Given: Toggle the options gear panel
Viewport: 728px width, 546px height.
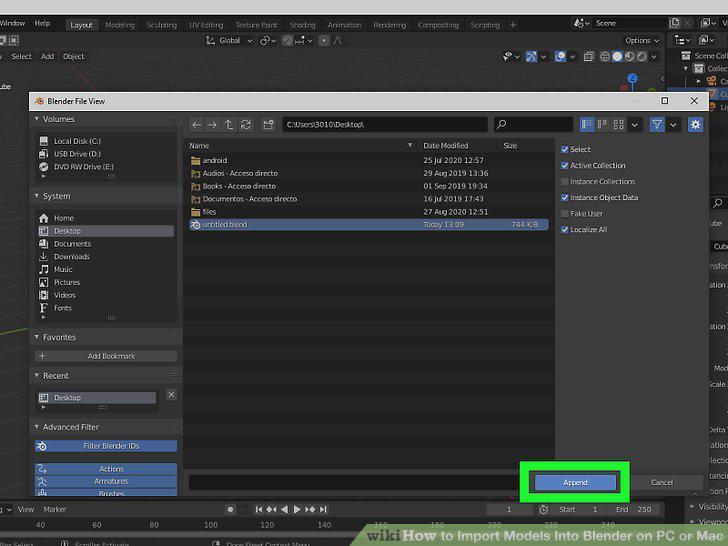Looking at the screenshot, I should (x=695, y=124).
